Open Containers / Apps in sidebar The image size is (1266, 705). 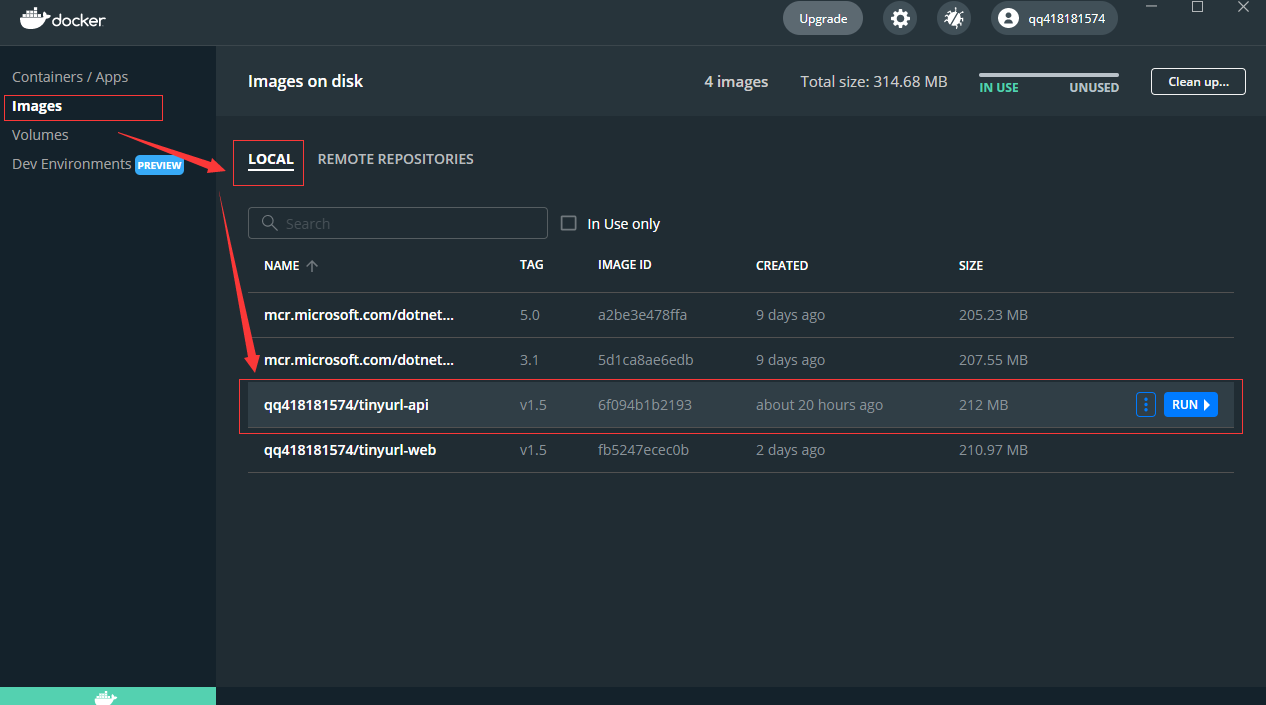(70, 77)
